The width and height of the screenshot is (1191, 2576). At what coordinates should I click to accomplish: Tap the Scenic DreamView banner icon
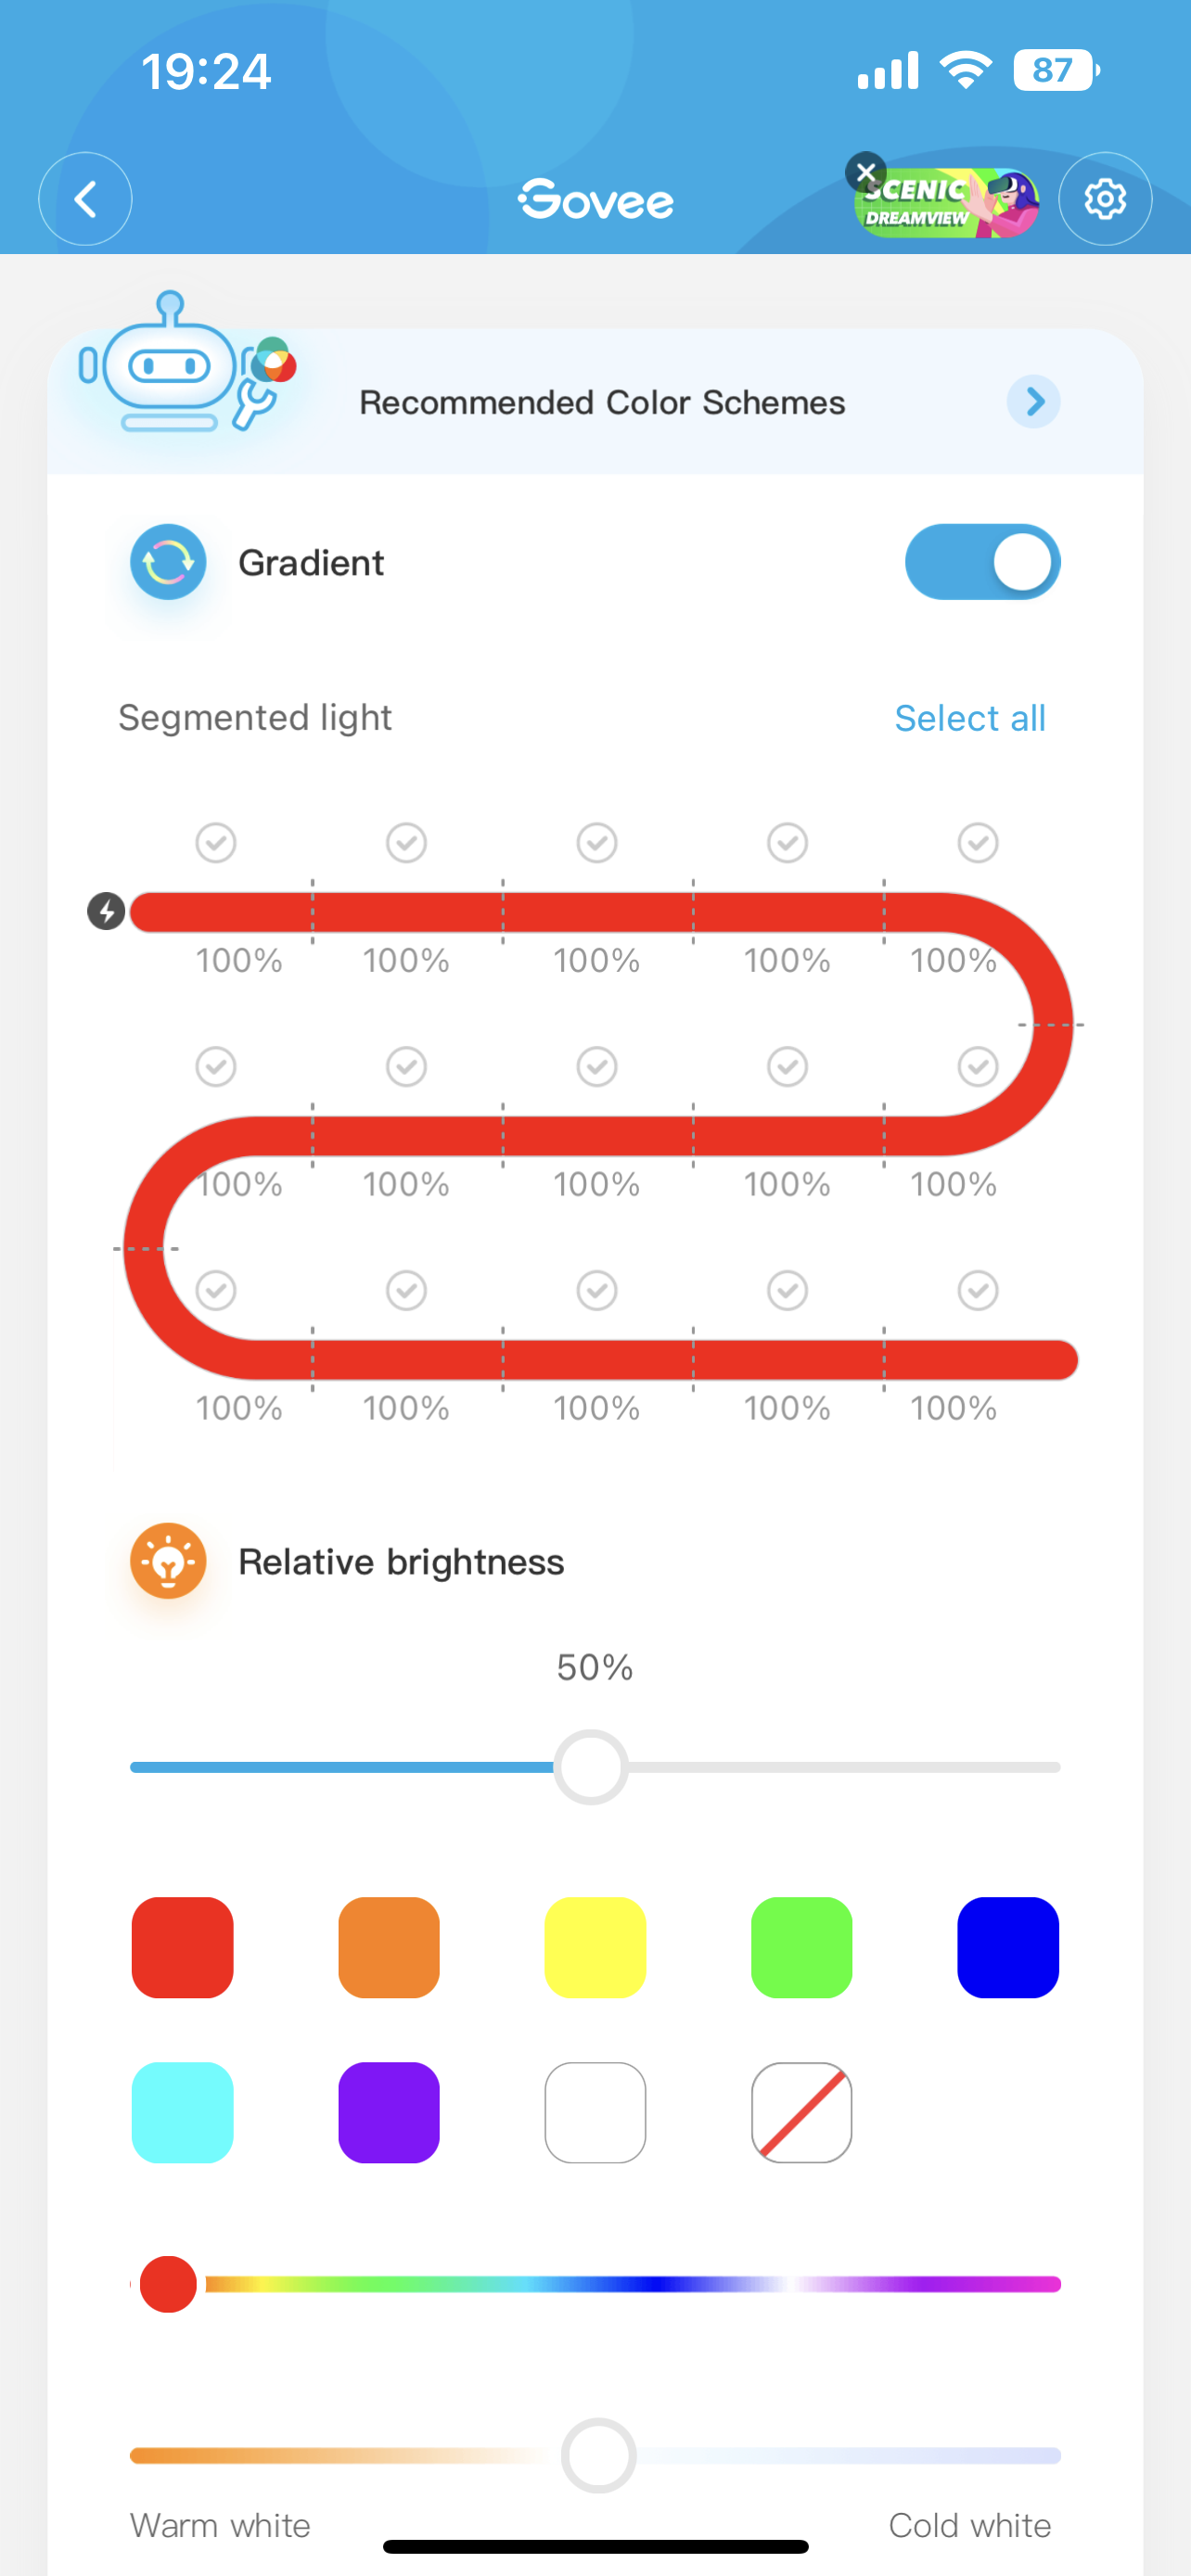pos(950,204)
